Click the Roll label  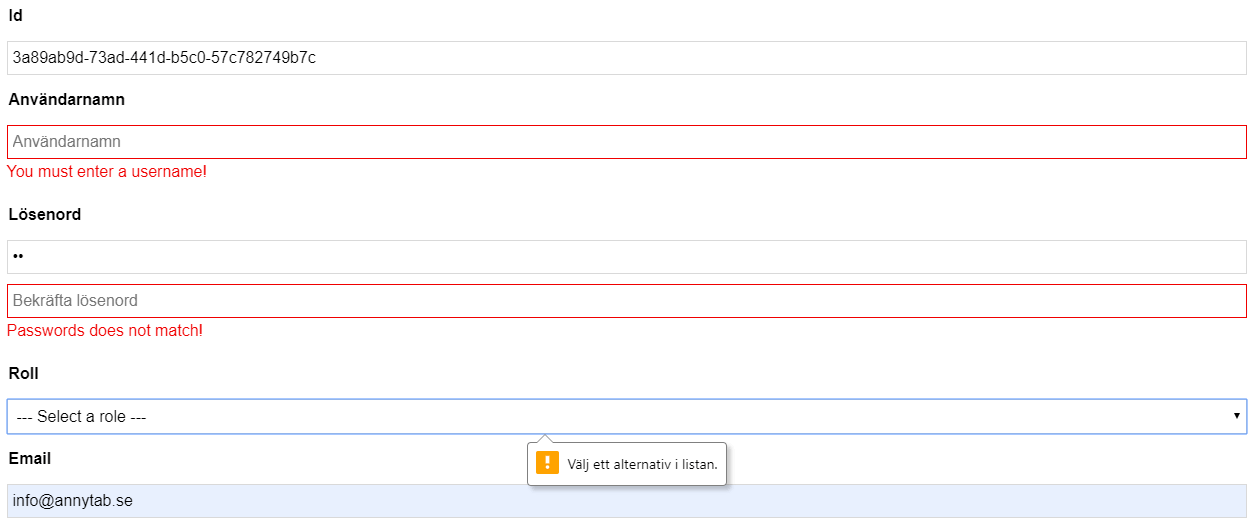coord(24,374)
